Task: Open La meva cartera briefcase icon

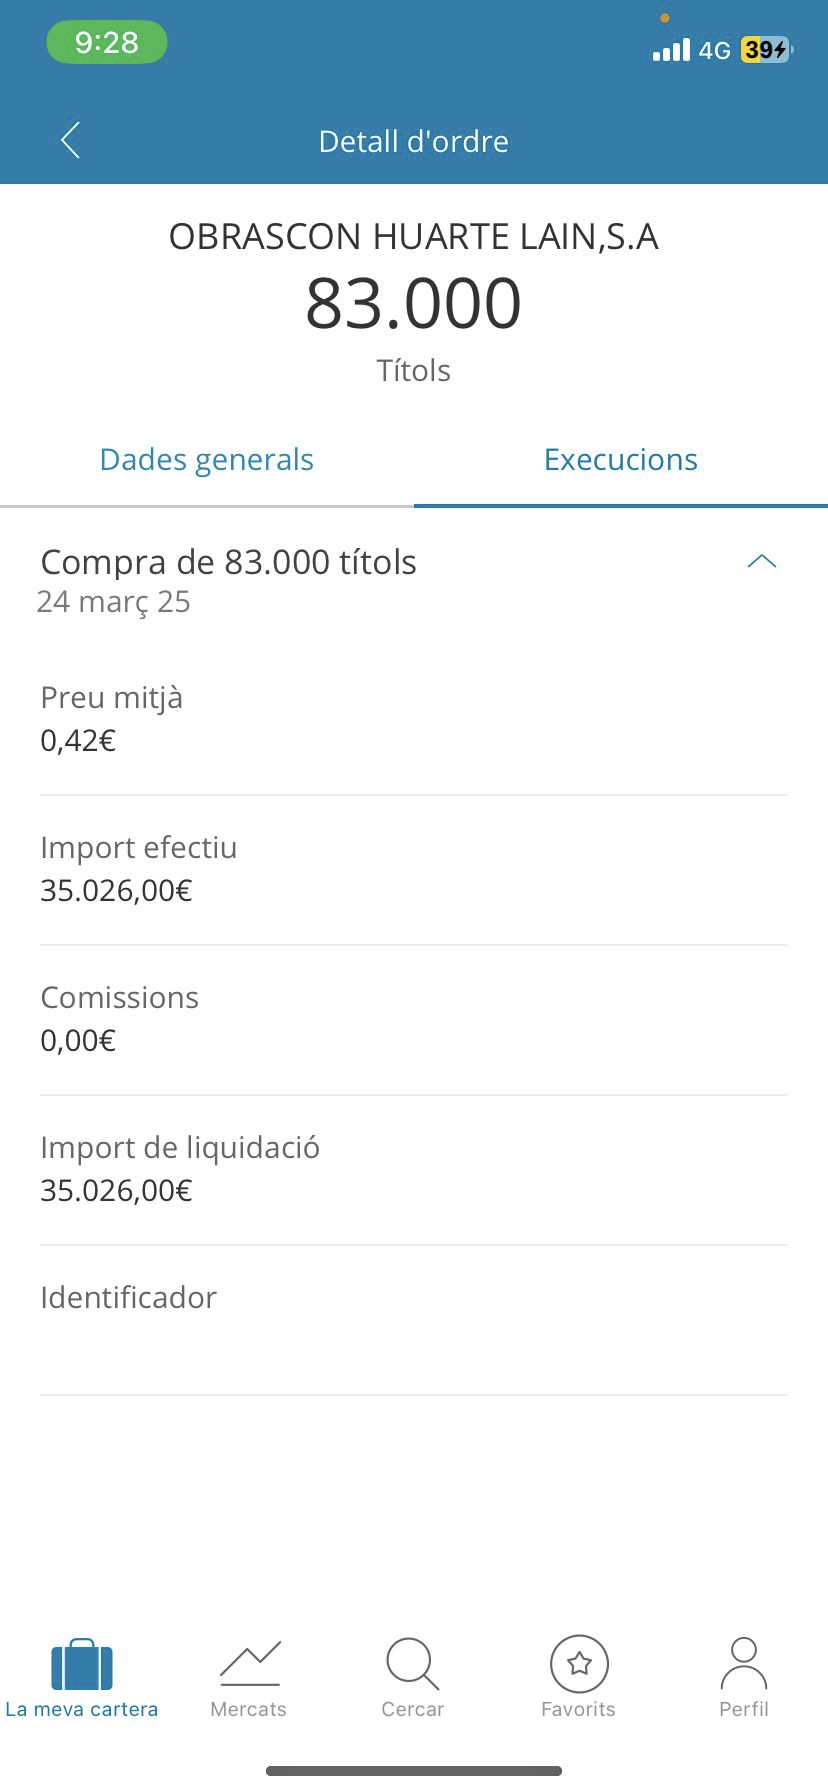Action: (x=82, y=1663)
